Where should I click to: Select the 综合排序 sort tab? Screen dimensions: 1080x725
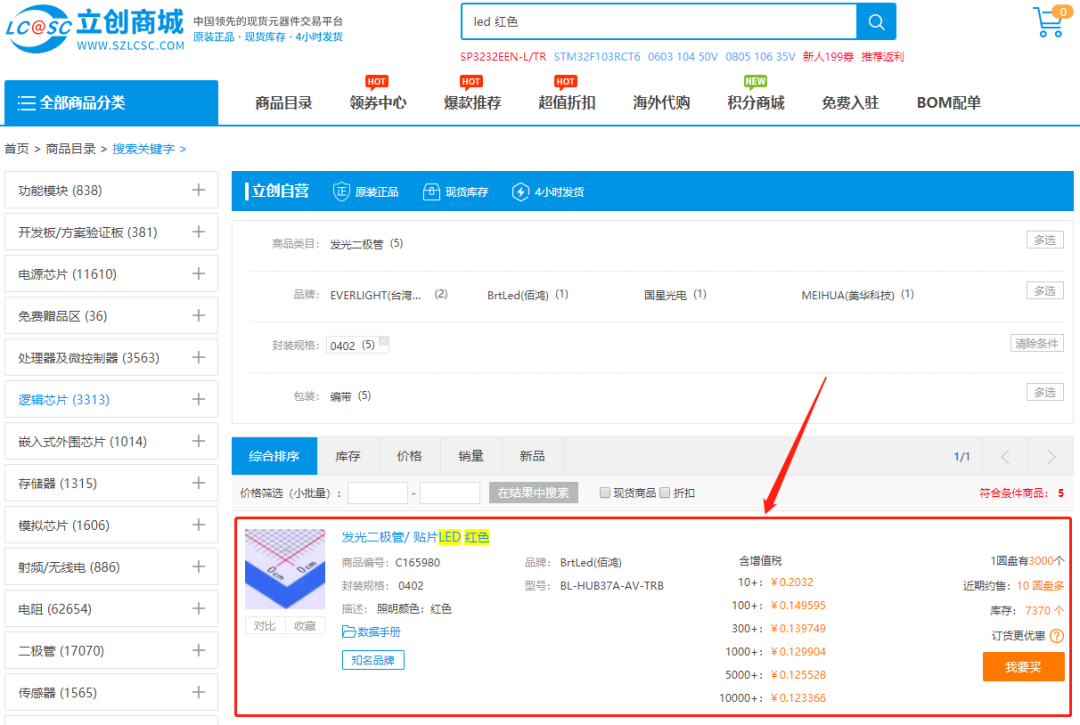pos(274,456)
